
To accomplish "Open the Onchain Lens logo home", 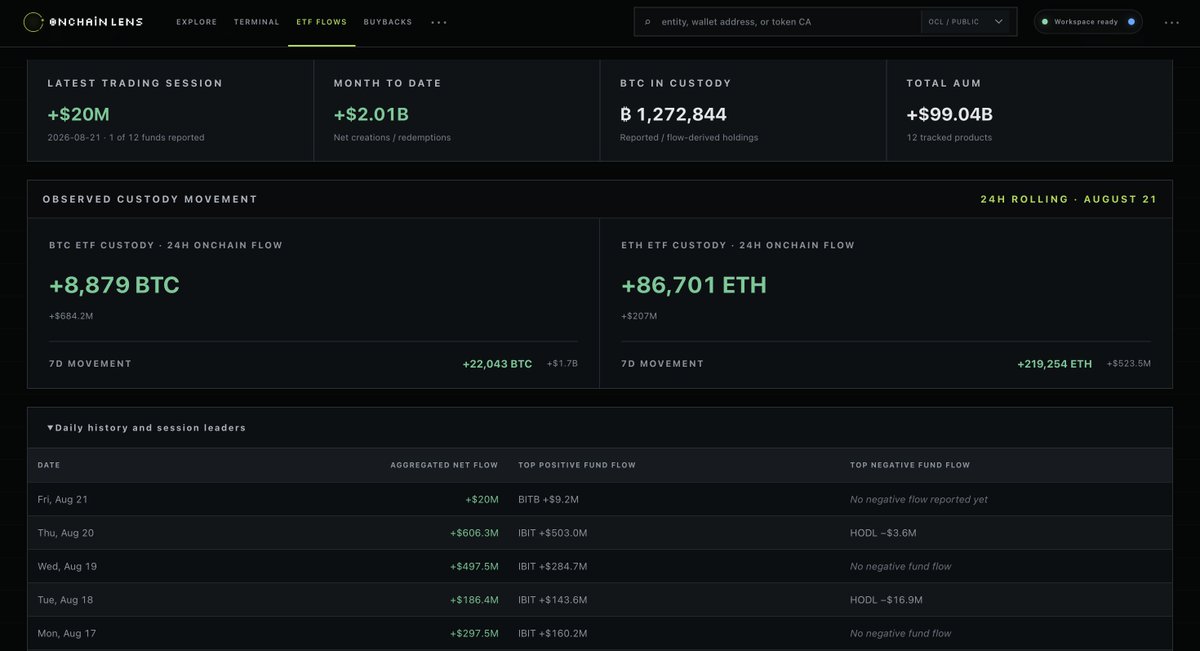I will (x=83, y=21).
